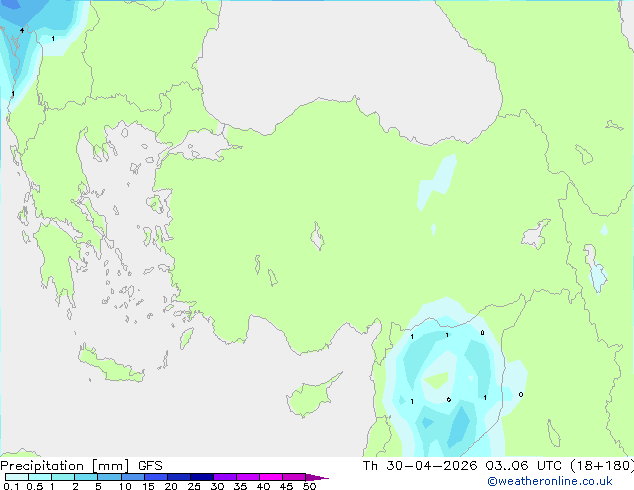Image resolution: width=634 pixels, height=490 pixels.
Task: Click the island of Crete on map
Action: pyautogui.click(x=110, y=365)
